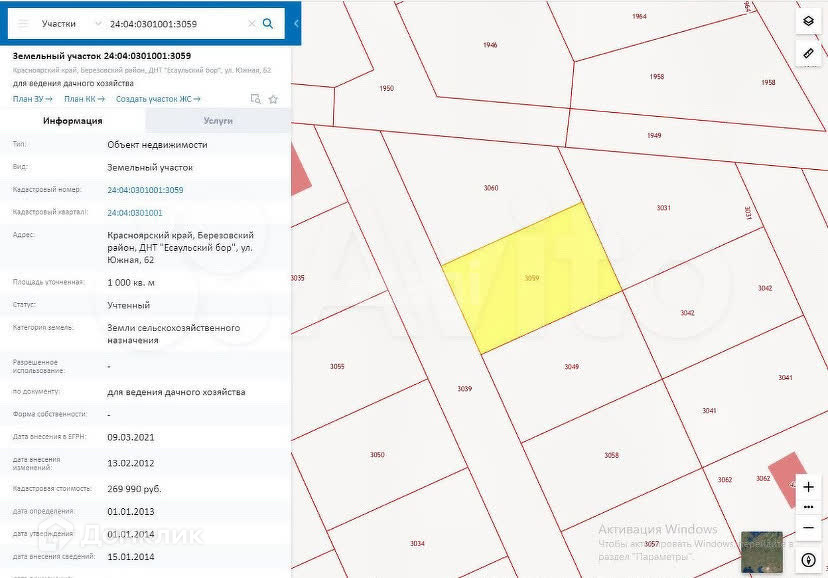Screen dimensions: 828x578
Task: Click Земельный участок title header text
Action: tap(102, 55)
